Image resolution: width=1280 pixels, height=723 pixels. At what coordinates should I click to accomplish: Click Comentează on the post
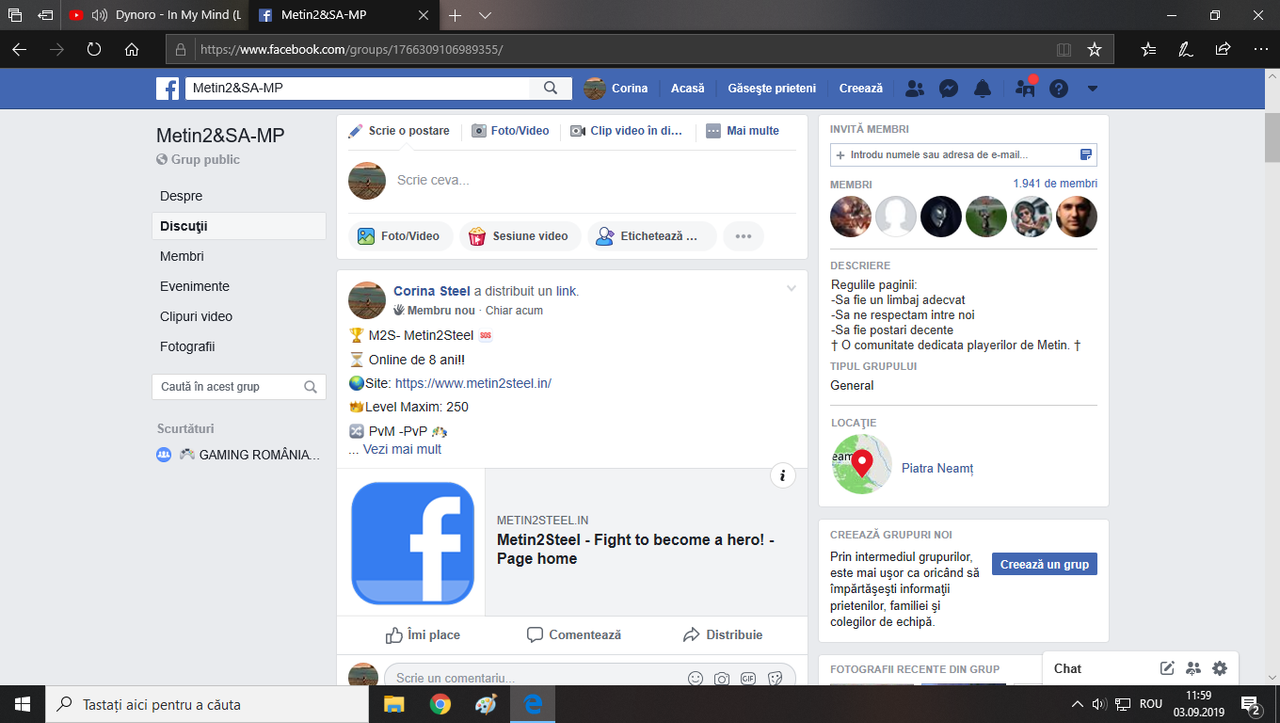coord(574,634)
